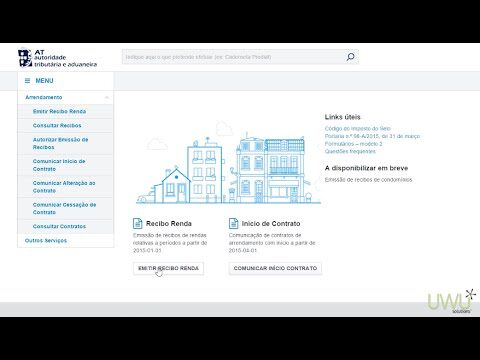The image size is (480, 360).
Task: Click the Links úteis heading
Action: 343,117
